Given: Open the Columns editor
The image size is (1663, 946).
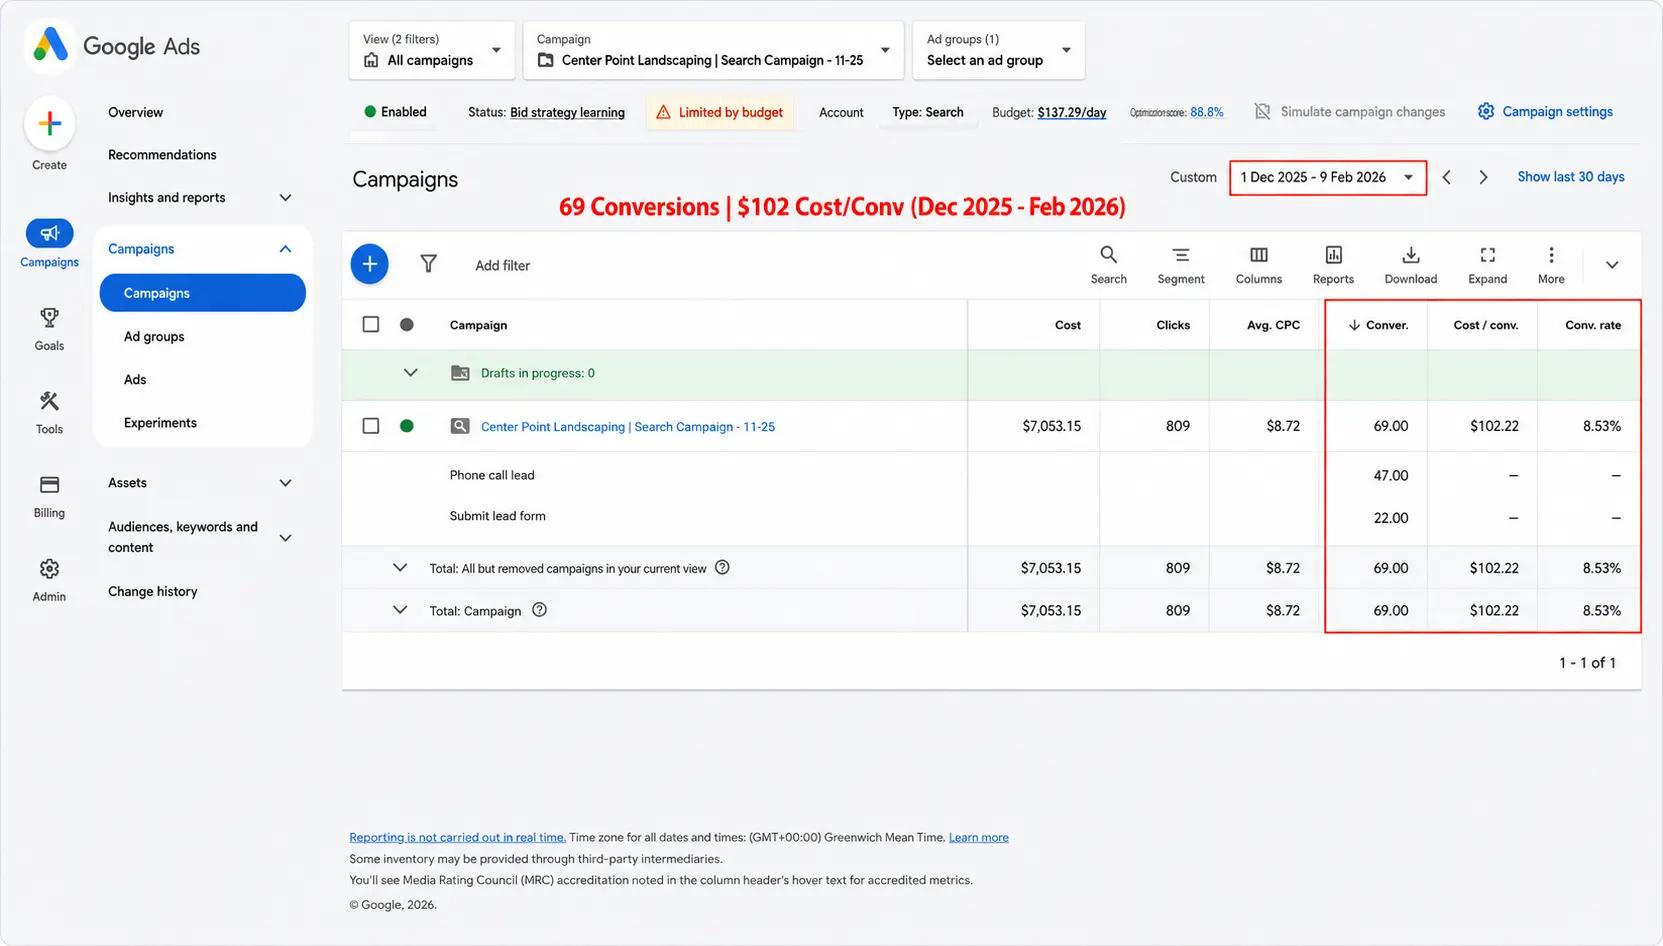Looking at the screenshot, I should click(x=1259, y=265).
